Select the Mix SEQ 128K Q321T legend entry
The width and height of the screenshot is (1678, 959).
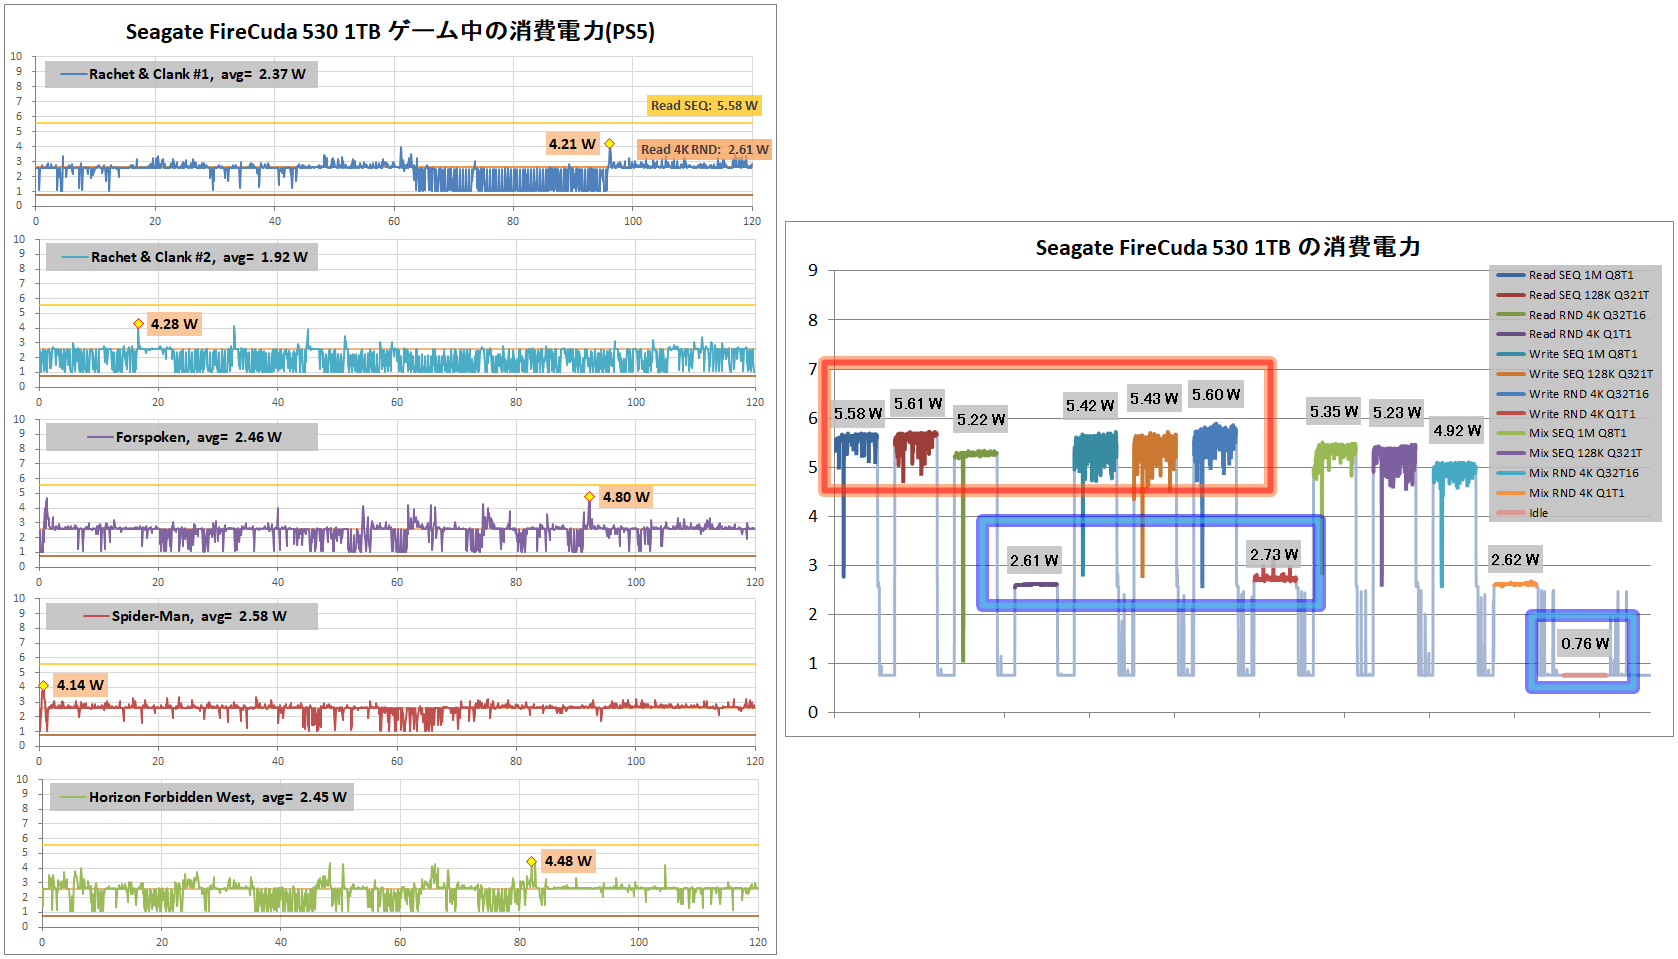coord(1584,453)
